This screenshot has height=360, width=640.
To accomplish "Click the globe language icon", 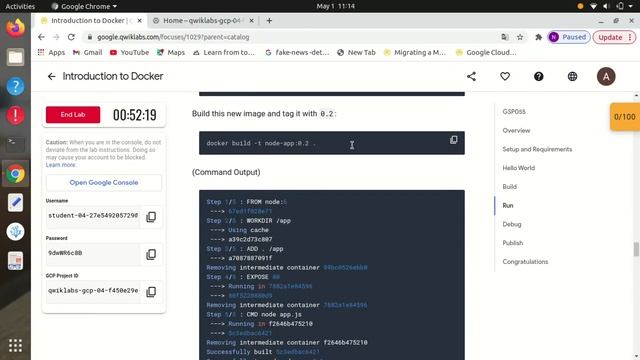I will (x=572, y=76).
